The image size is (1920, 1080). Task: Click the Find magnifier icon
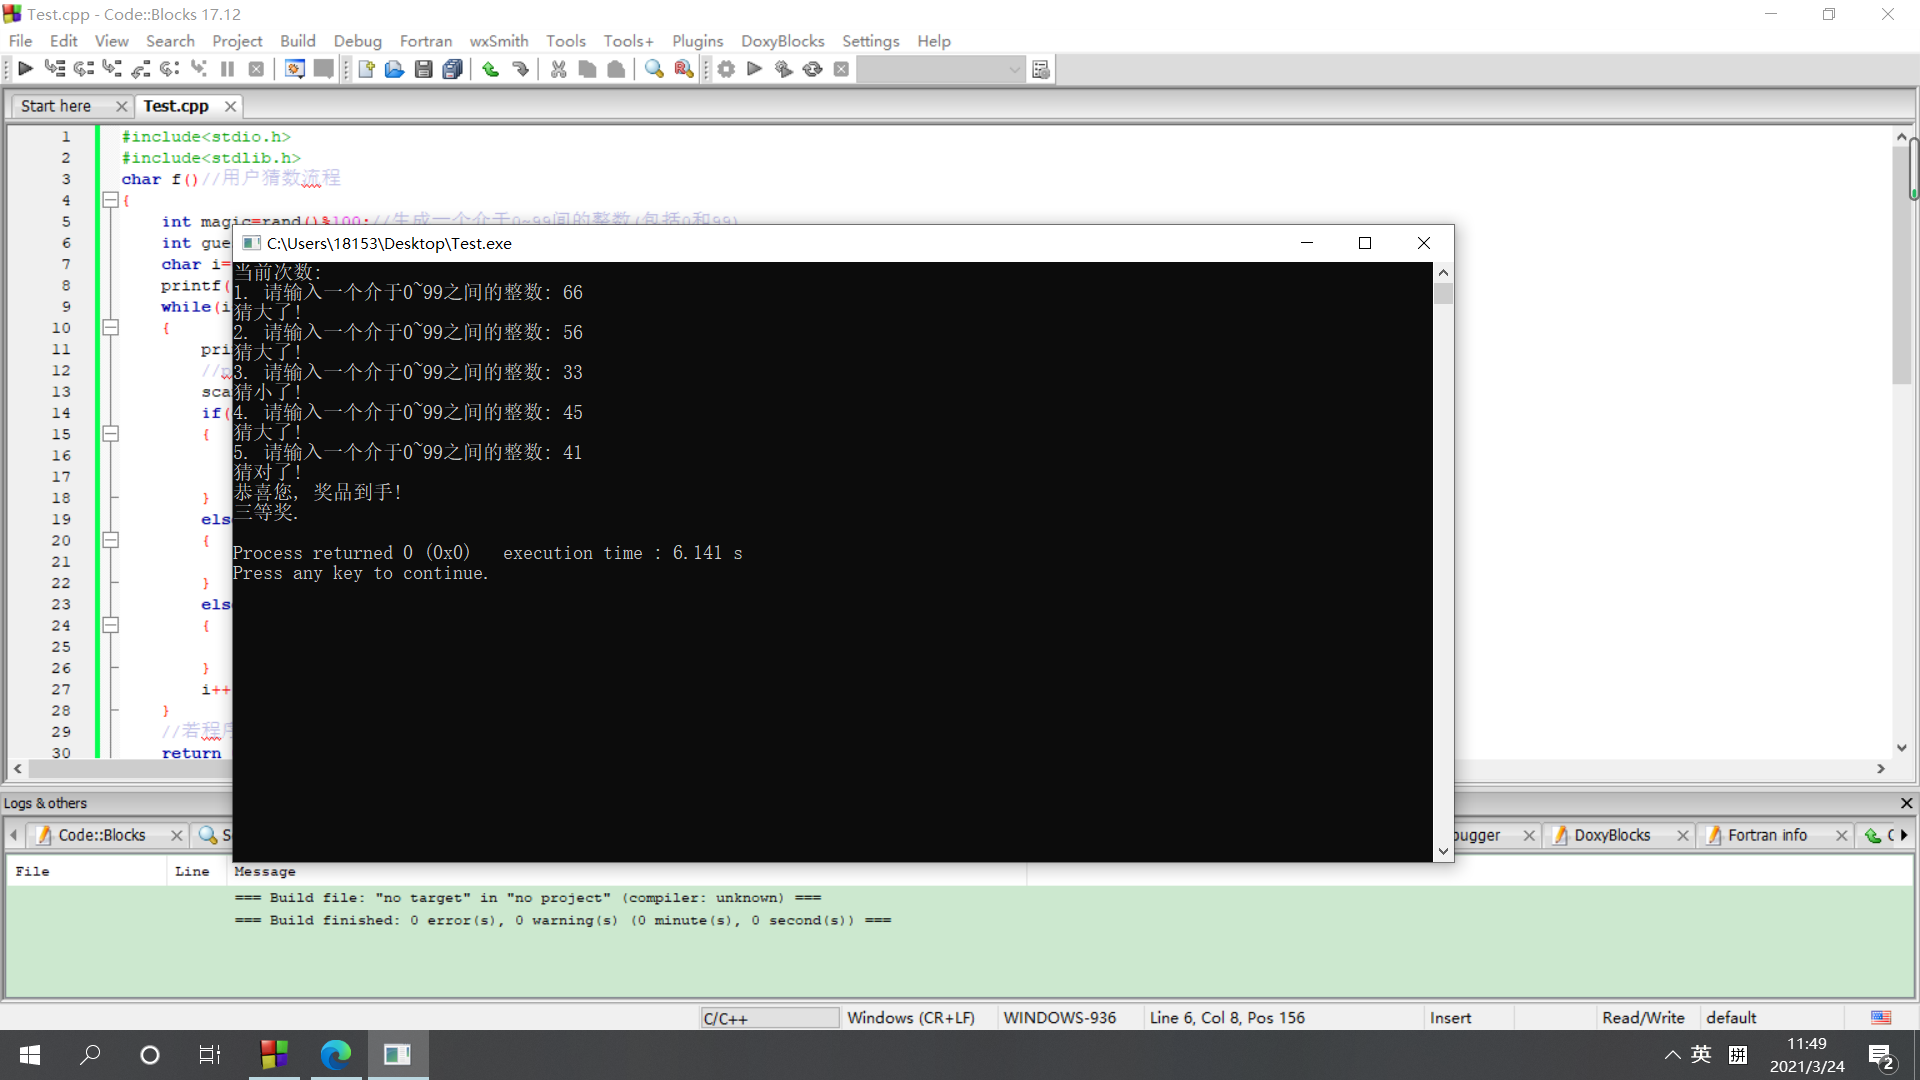click(654, 69)
